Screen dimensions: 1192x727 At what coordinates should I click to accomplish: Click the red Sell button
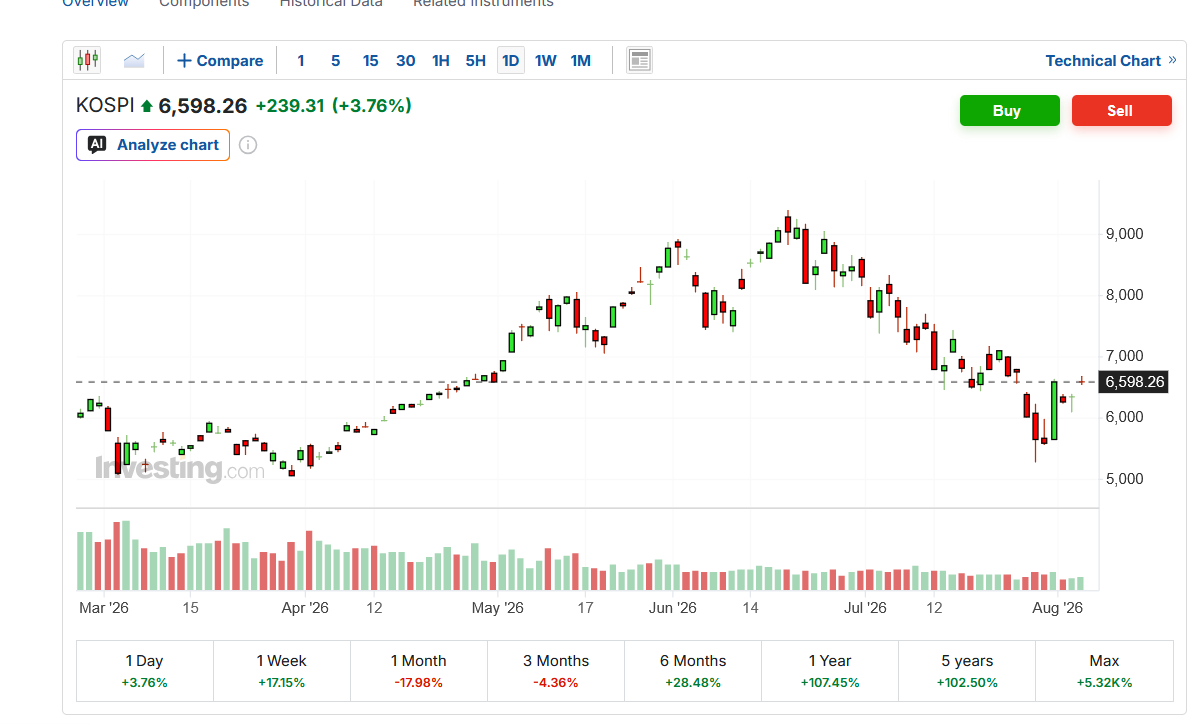pos(1121,110)
